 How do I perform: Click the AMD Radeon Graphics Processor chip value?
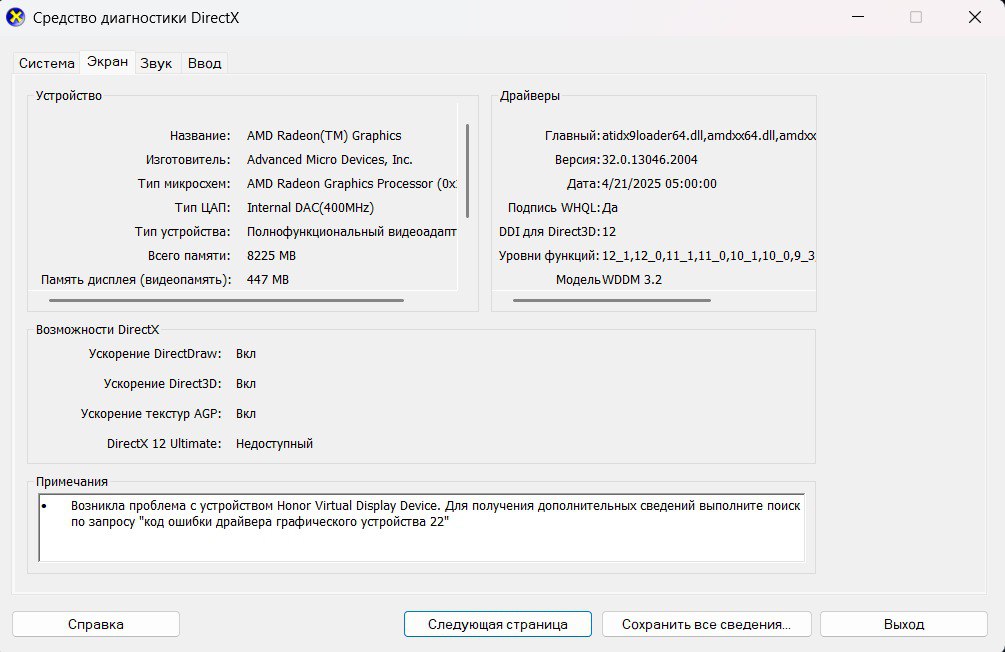click(351, 183)
